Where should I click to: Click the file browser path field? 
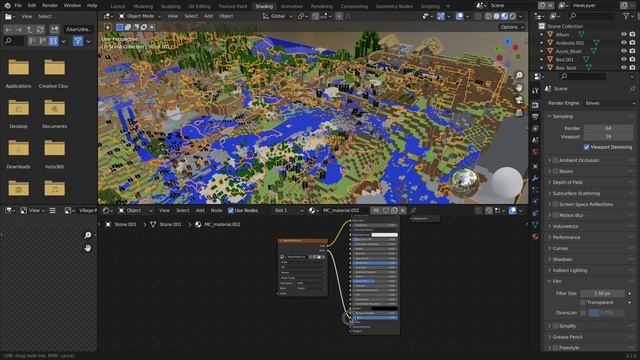79,30
